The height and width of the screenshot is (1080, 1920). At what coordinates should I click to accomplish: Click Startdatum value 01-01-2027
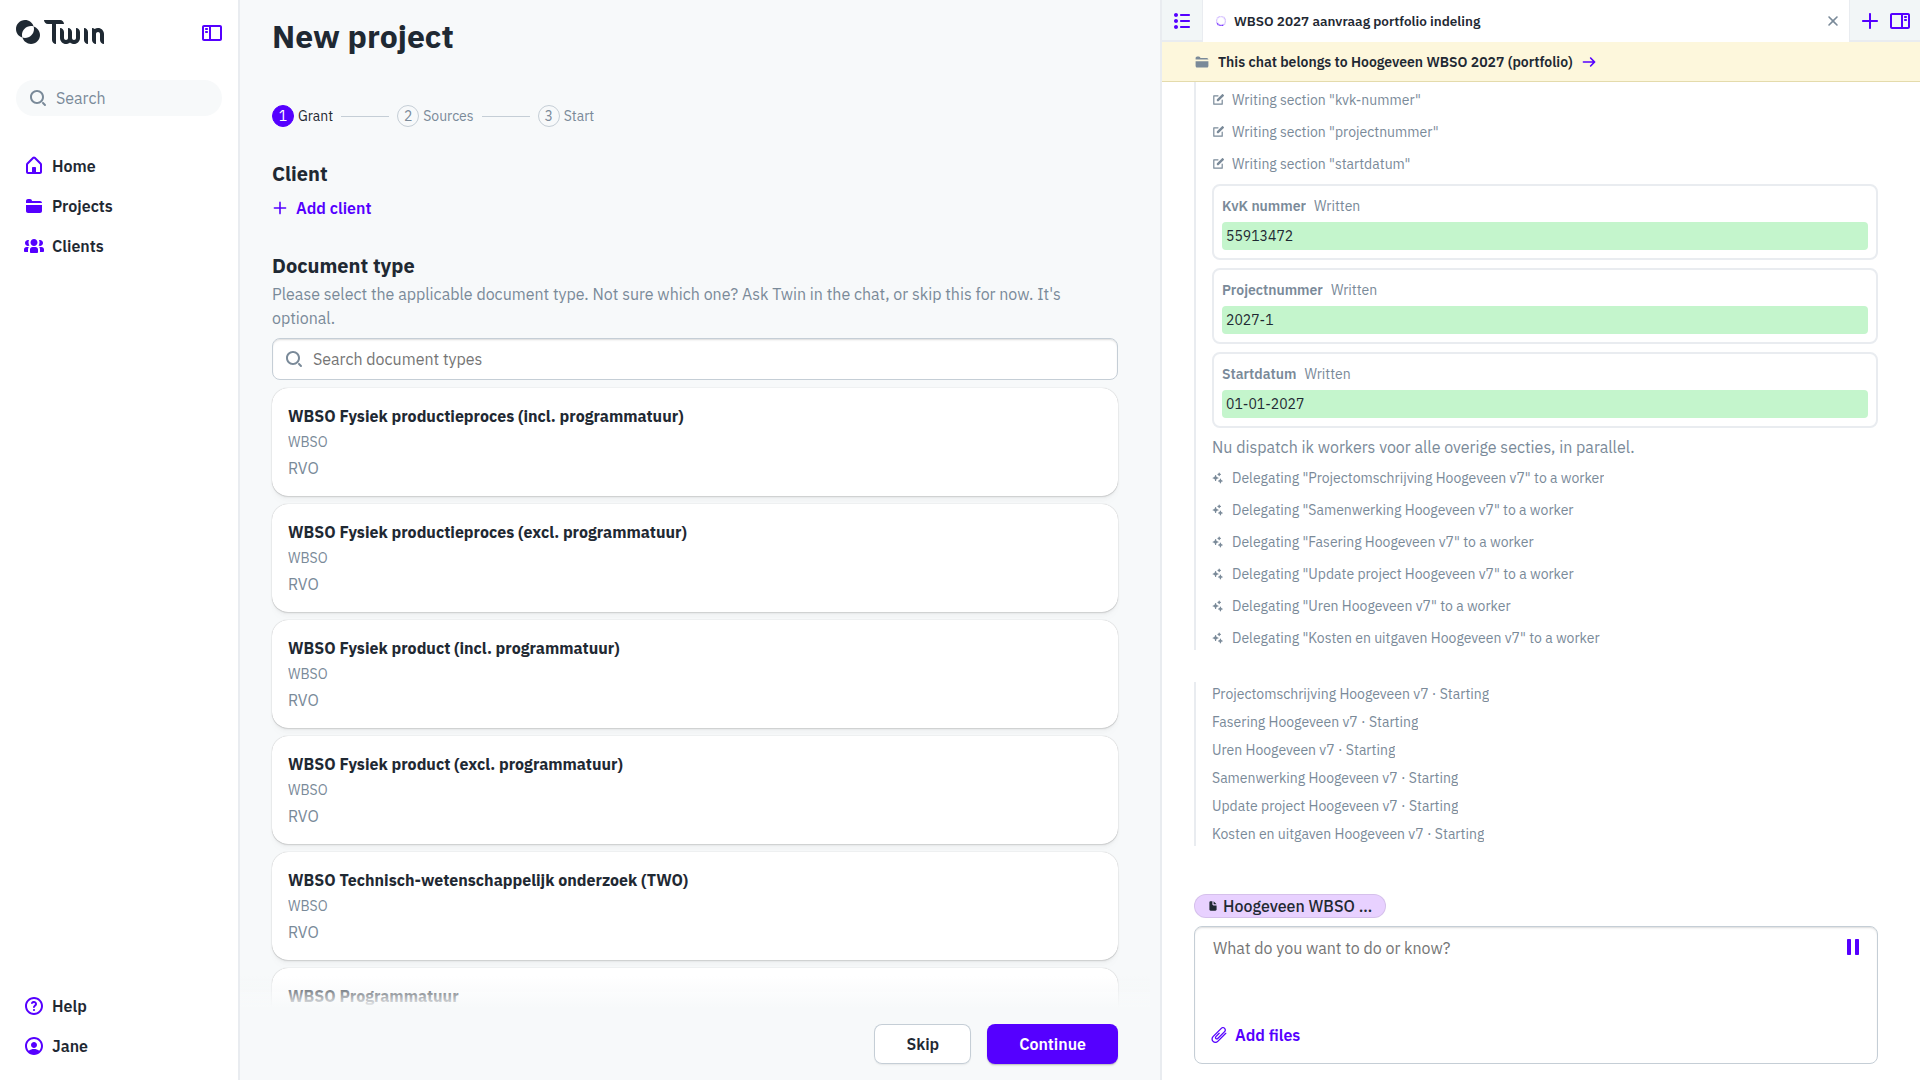point(1545,404)
